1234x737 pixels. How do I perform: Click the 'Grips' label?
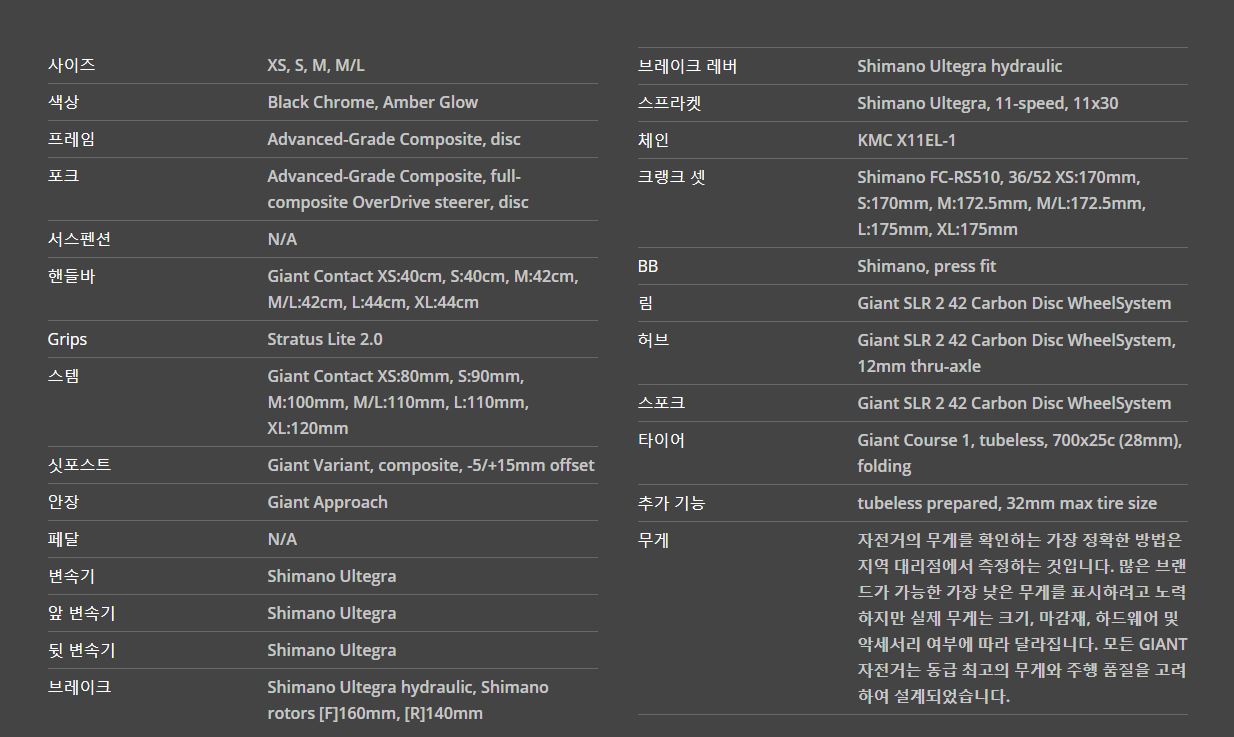point(68,339)
